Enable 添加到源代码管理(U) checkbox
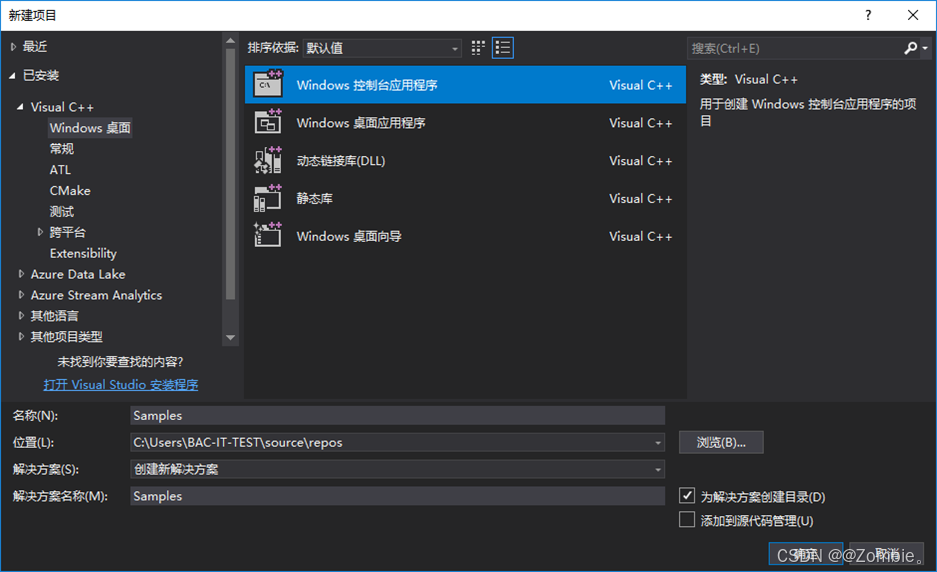The height and width of the screenshot is (572, 937). click(687, 519)
